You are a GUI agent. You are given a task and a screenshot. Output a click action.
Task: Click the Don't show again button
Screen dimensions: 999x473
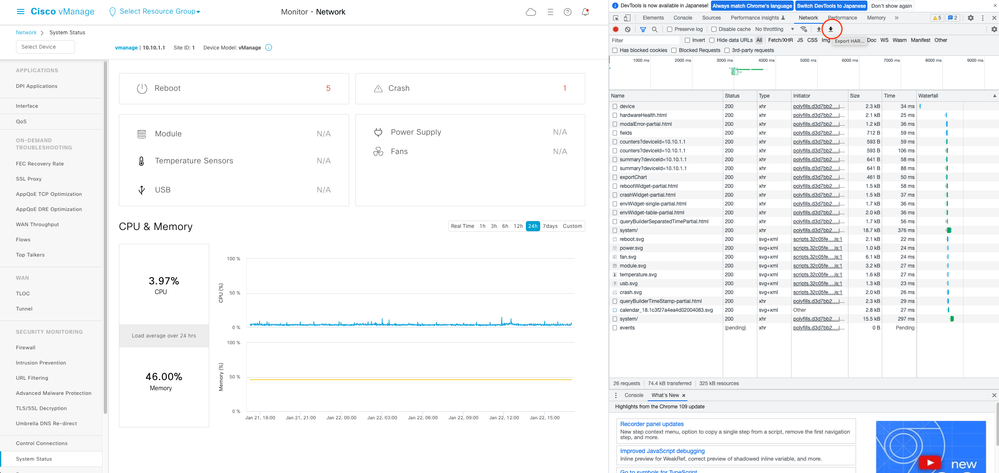pos(891,5)
